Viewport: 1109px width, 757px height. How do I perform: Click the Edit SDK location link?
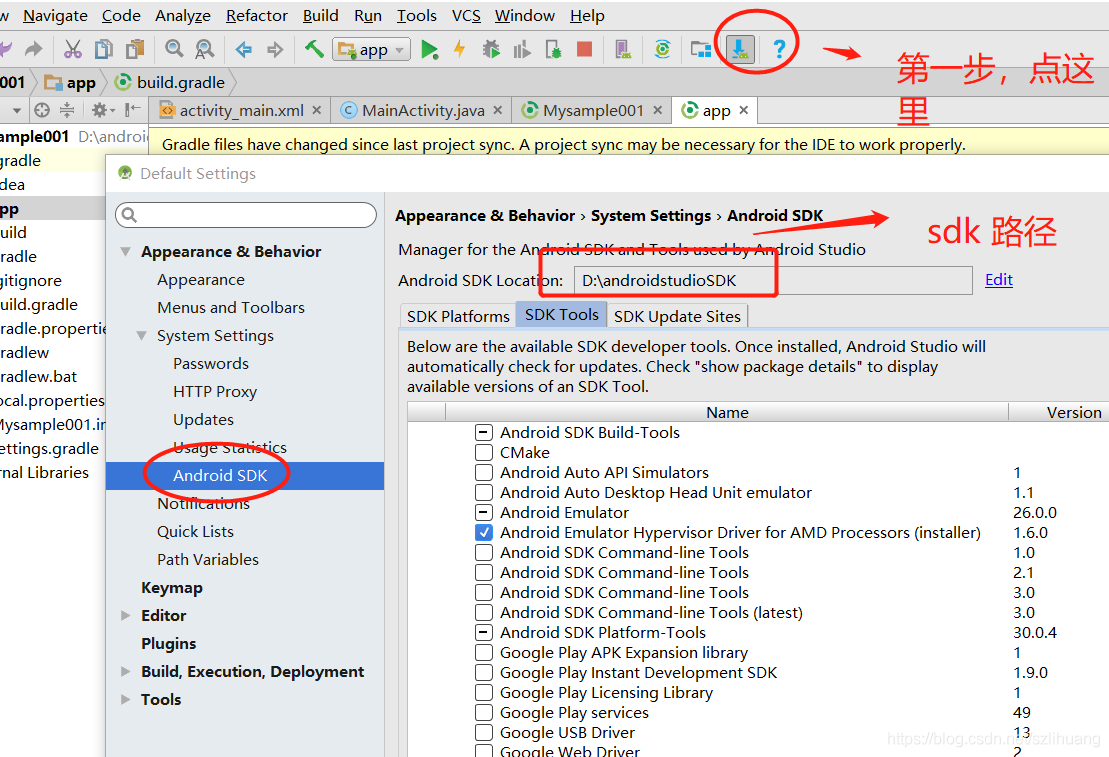[999, 279]
